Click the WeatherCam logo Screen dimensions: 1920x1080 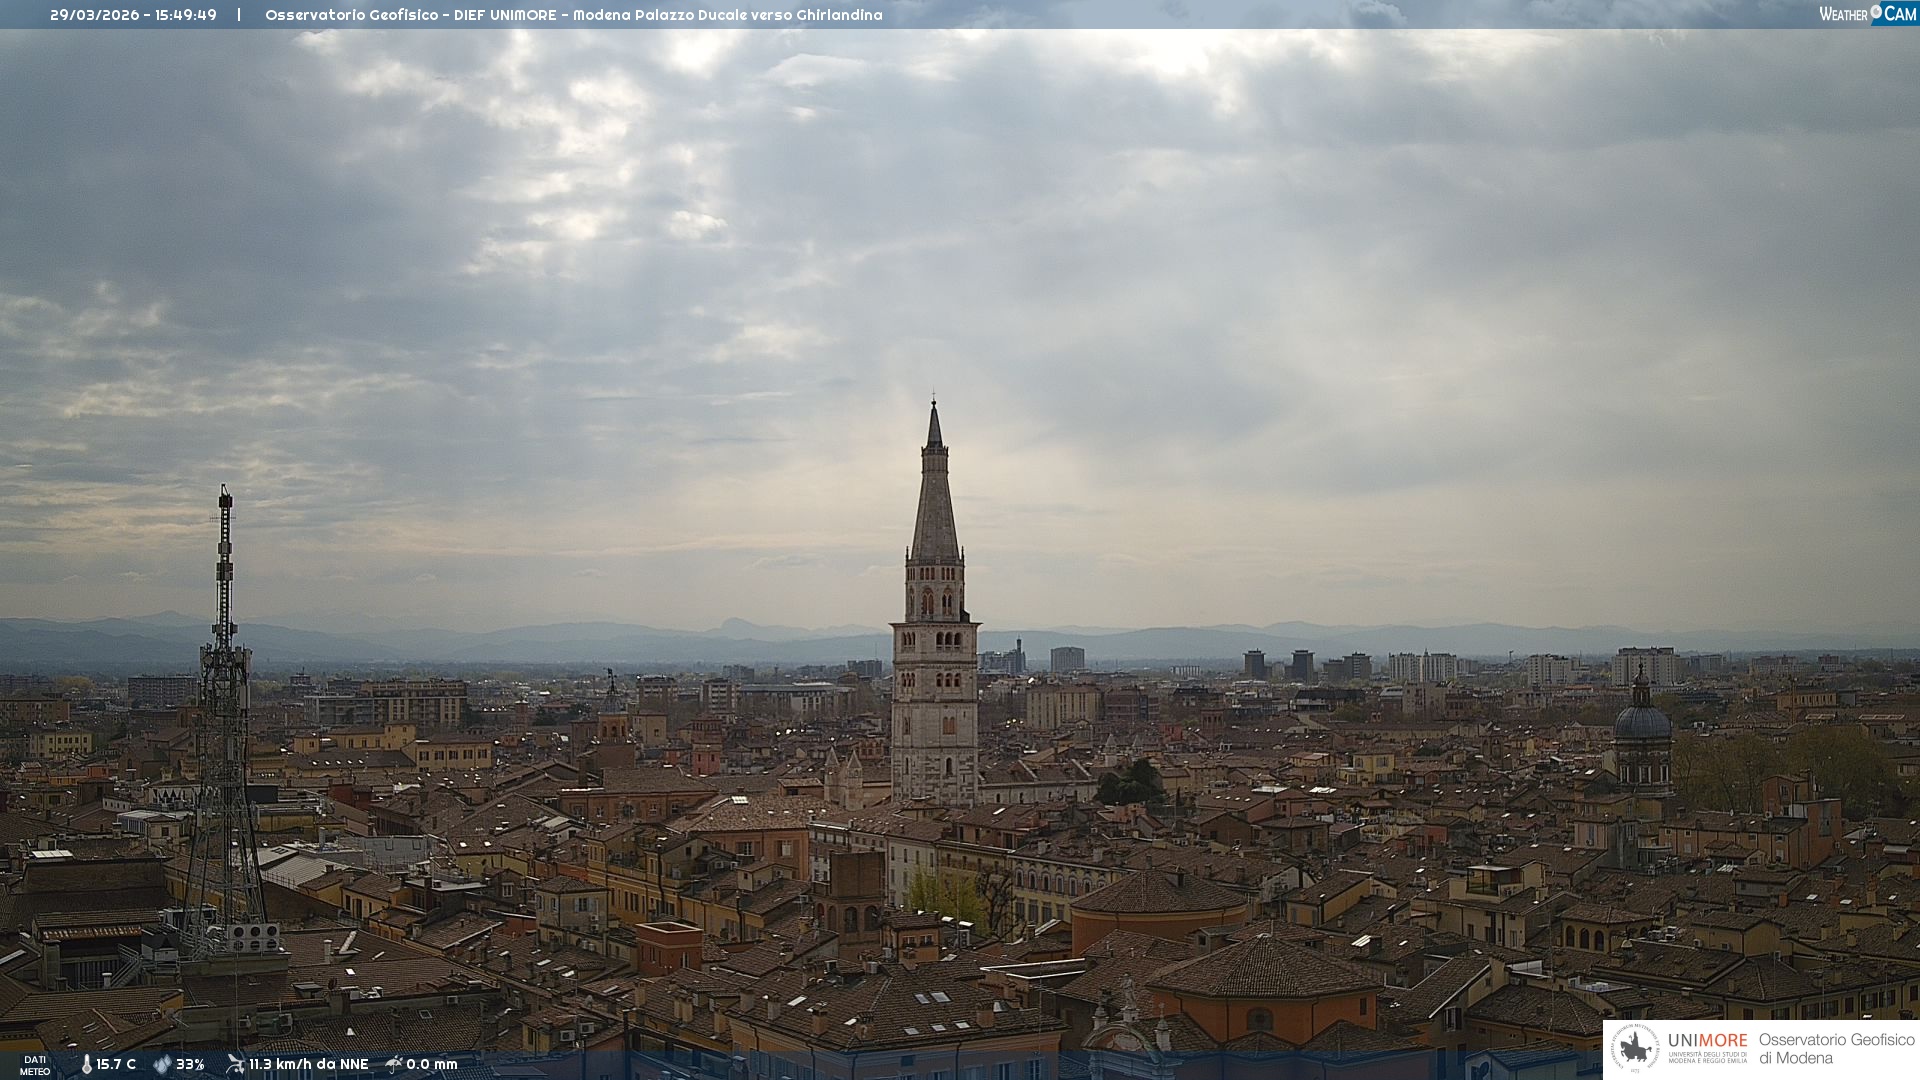1867,14
